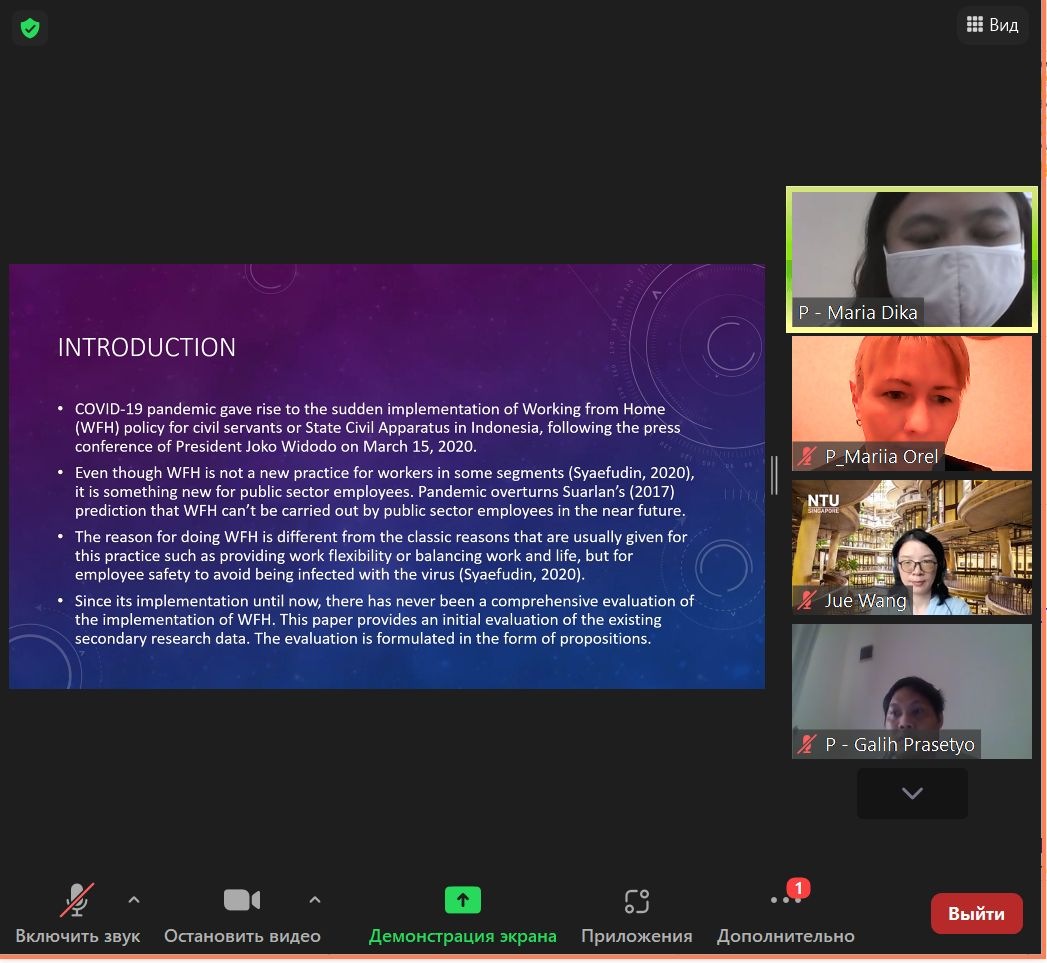Expand audio options arrow beside microphone
Screen dimensions: 1047x963
pos(134,900)
